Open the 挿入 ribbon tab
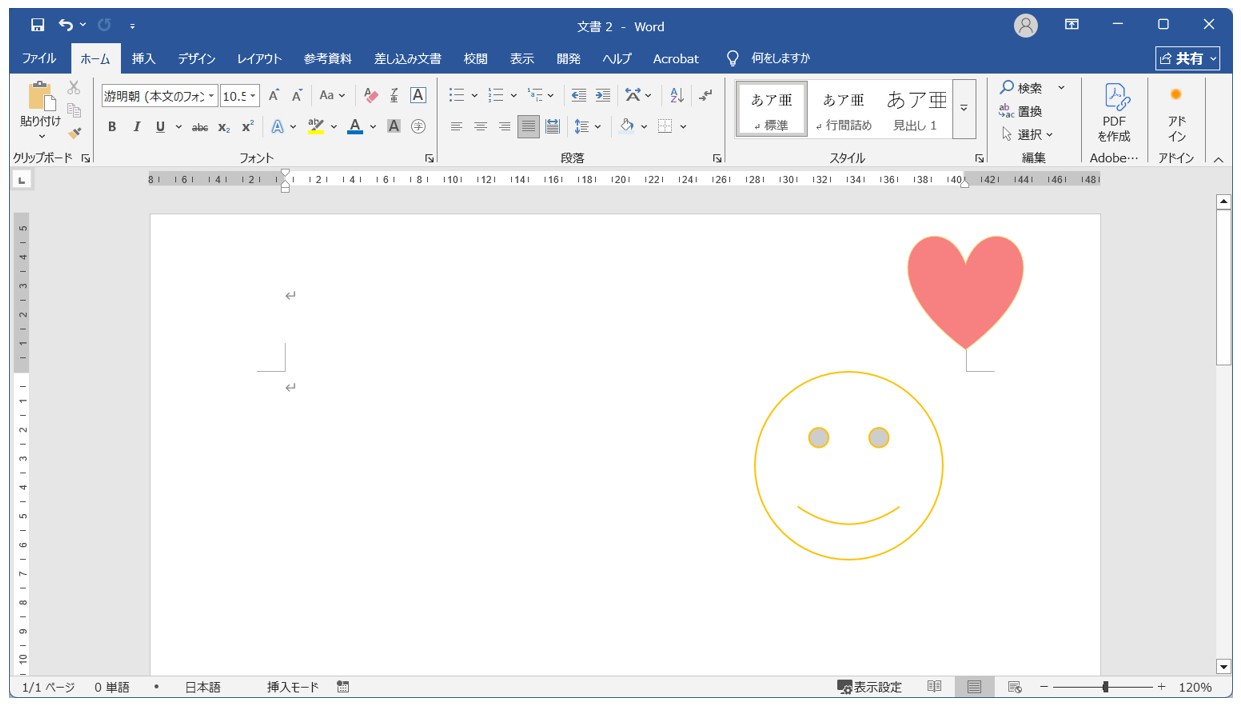Viewport: 1241px width, 707px height. [x=144, y=59]
